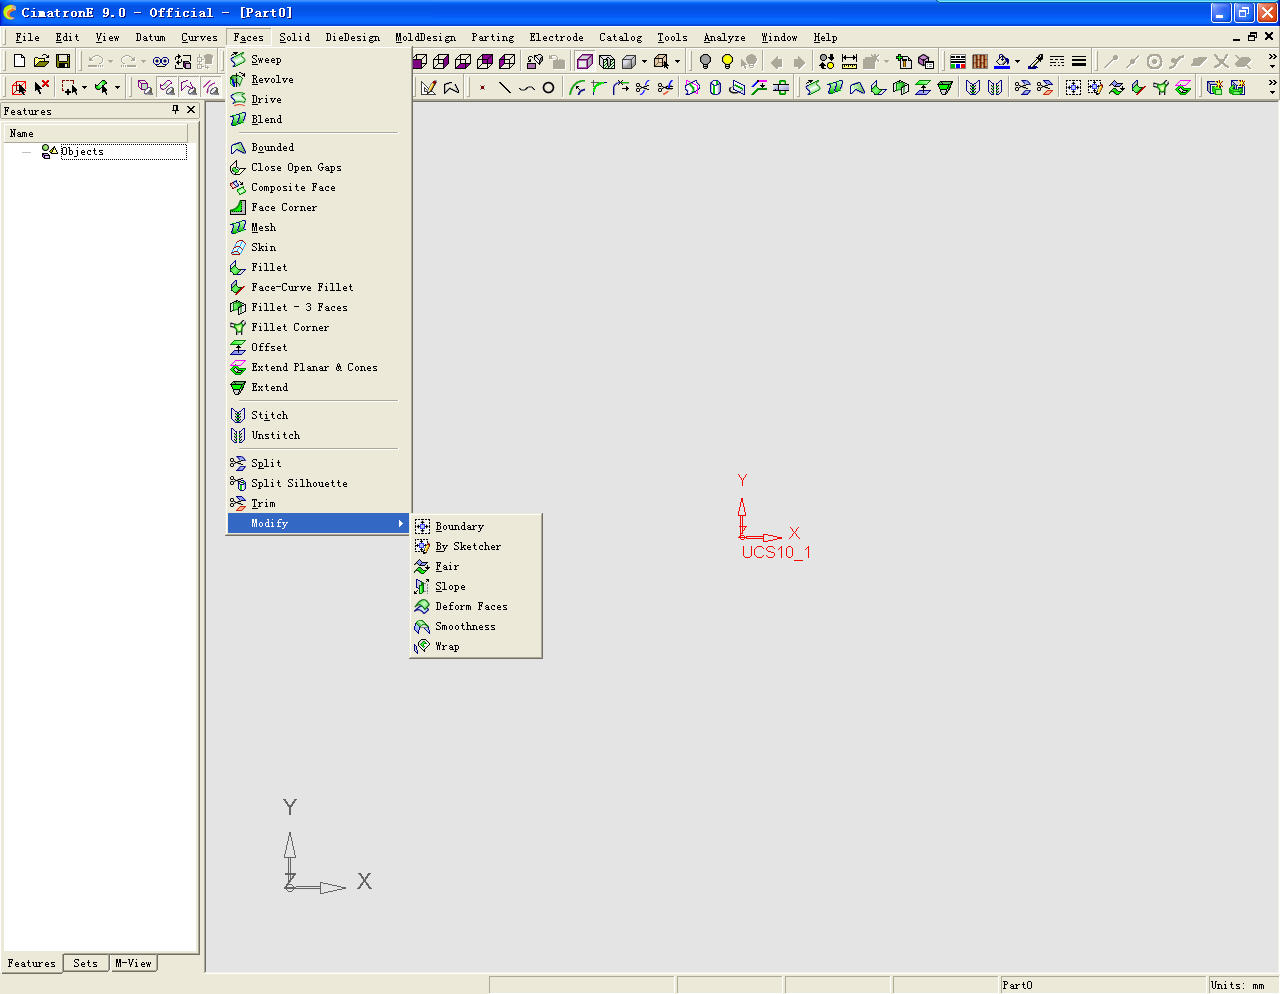
Task: Open the Undo history dropdown arrow
Action: tap(110, 61)
